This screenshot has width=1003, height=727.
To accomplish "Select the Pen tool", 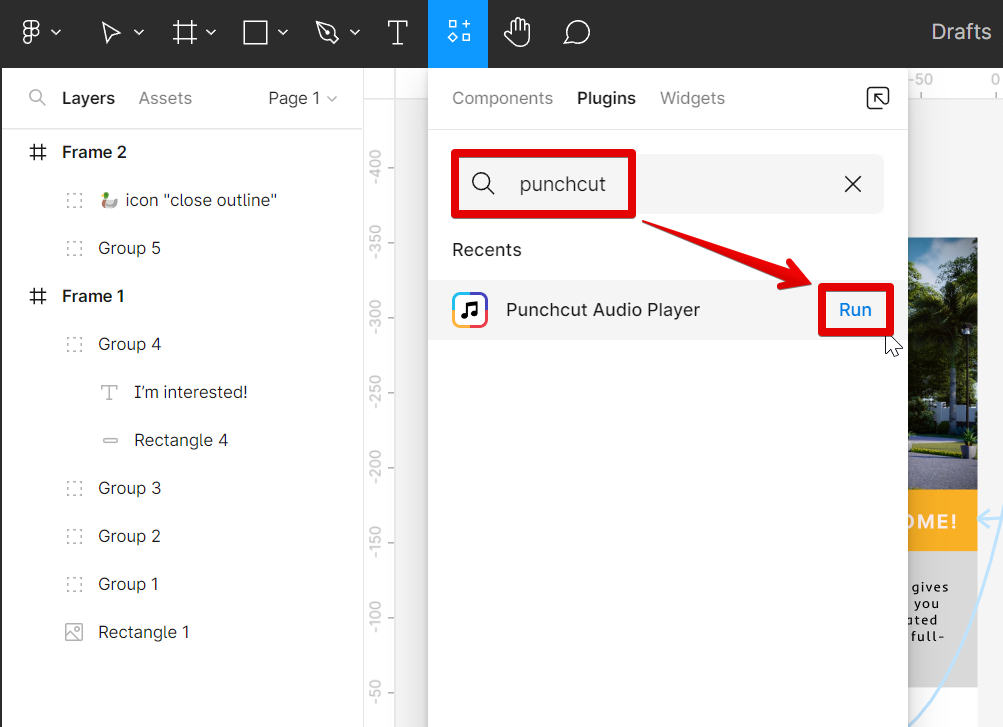I will coord(327,33).
